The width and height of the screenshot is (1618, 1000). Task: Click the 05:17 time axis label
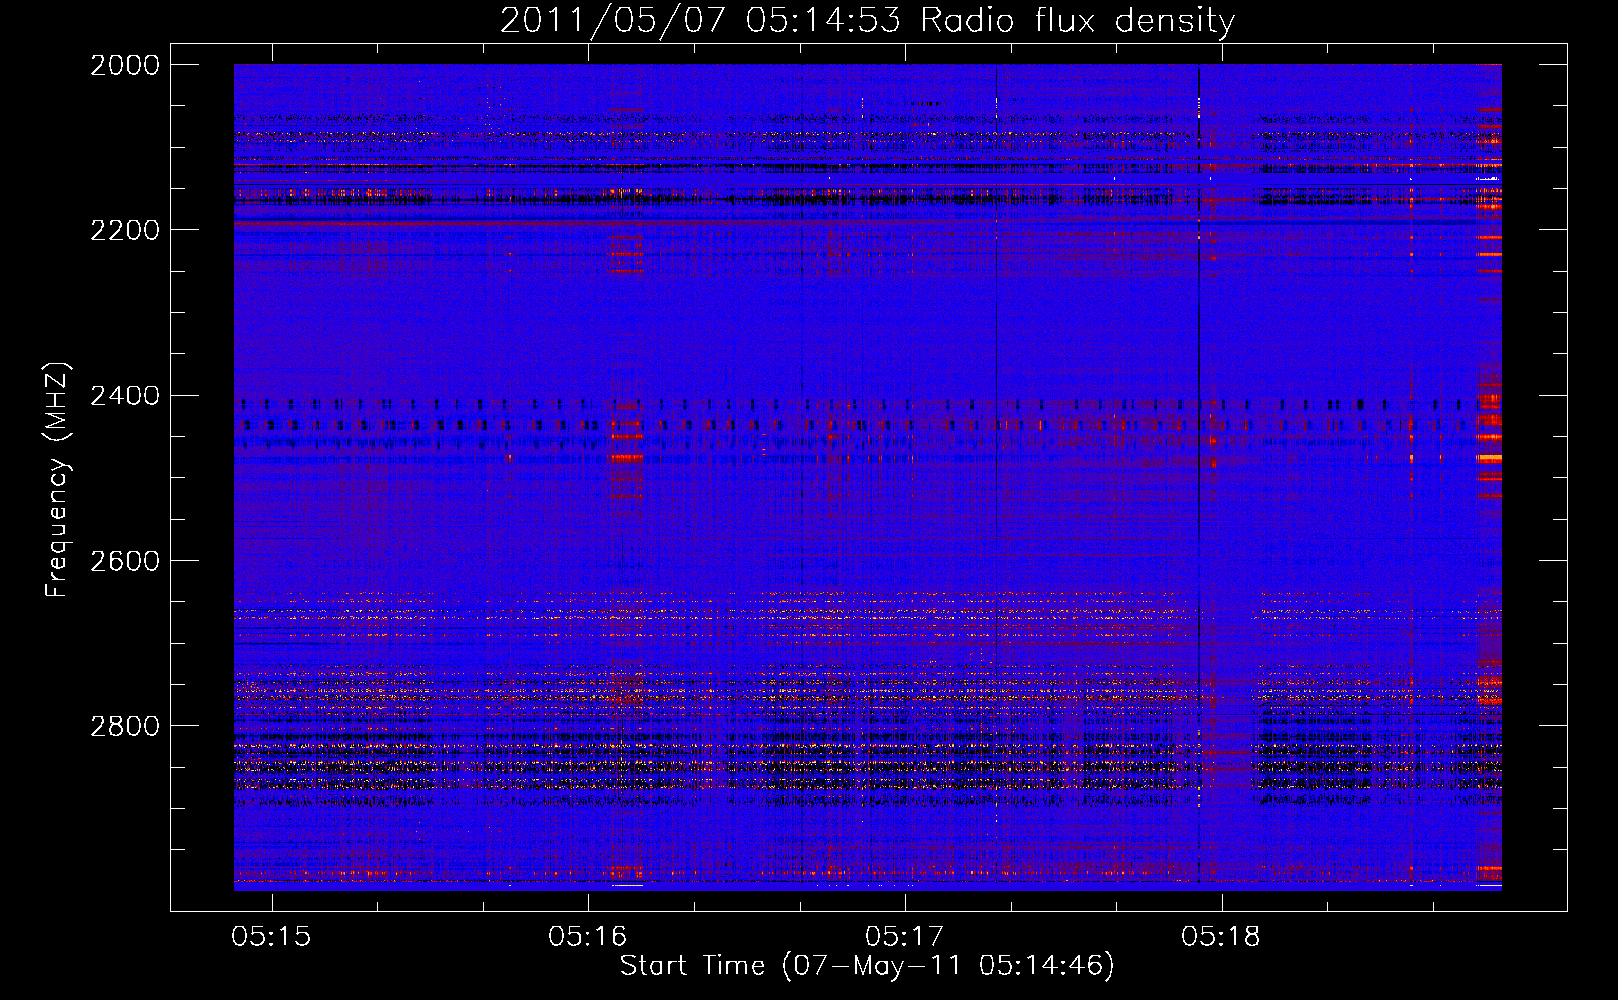[905, 936]
